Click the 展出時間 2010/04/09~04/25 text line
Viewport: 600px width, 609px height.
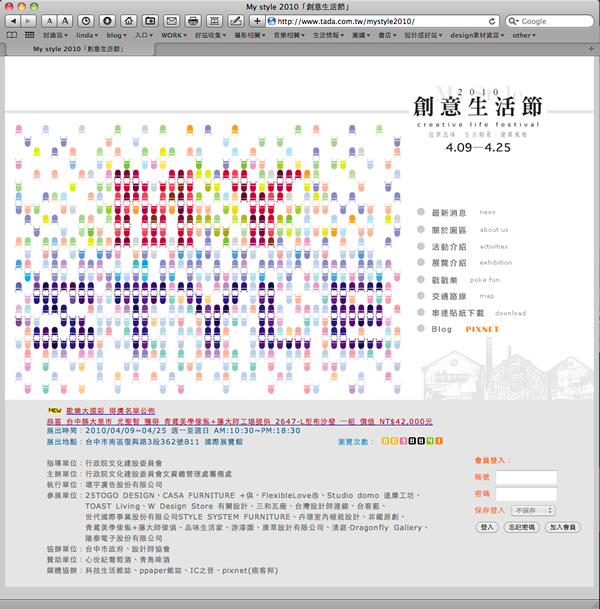click(x=173, y=430)
